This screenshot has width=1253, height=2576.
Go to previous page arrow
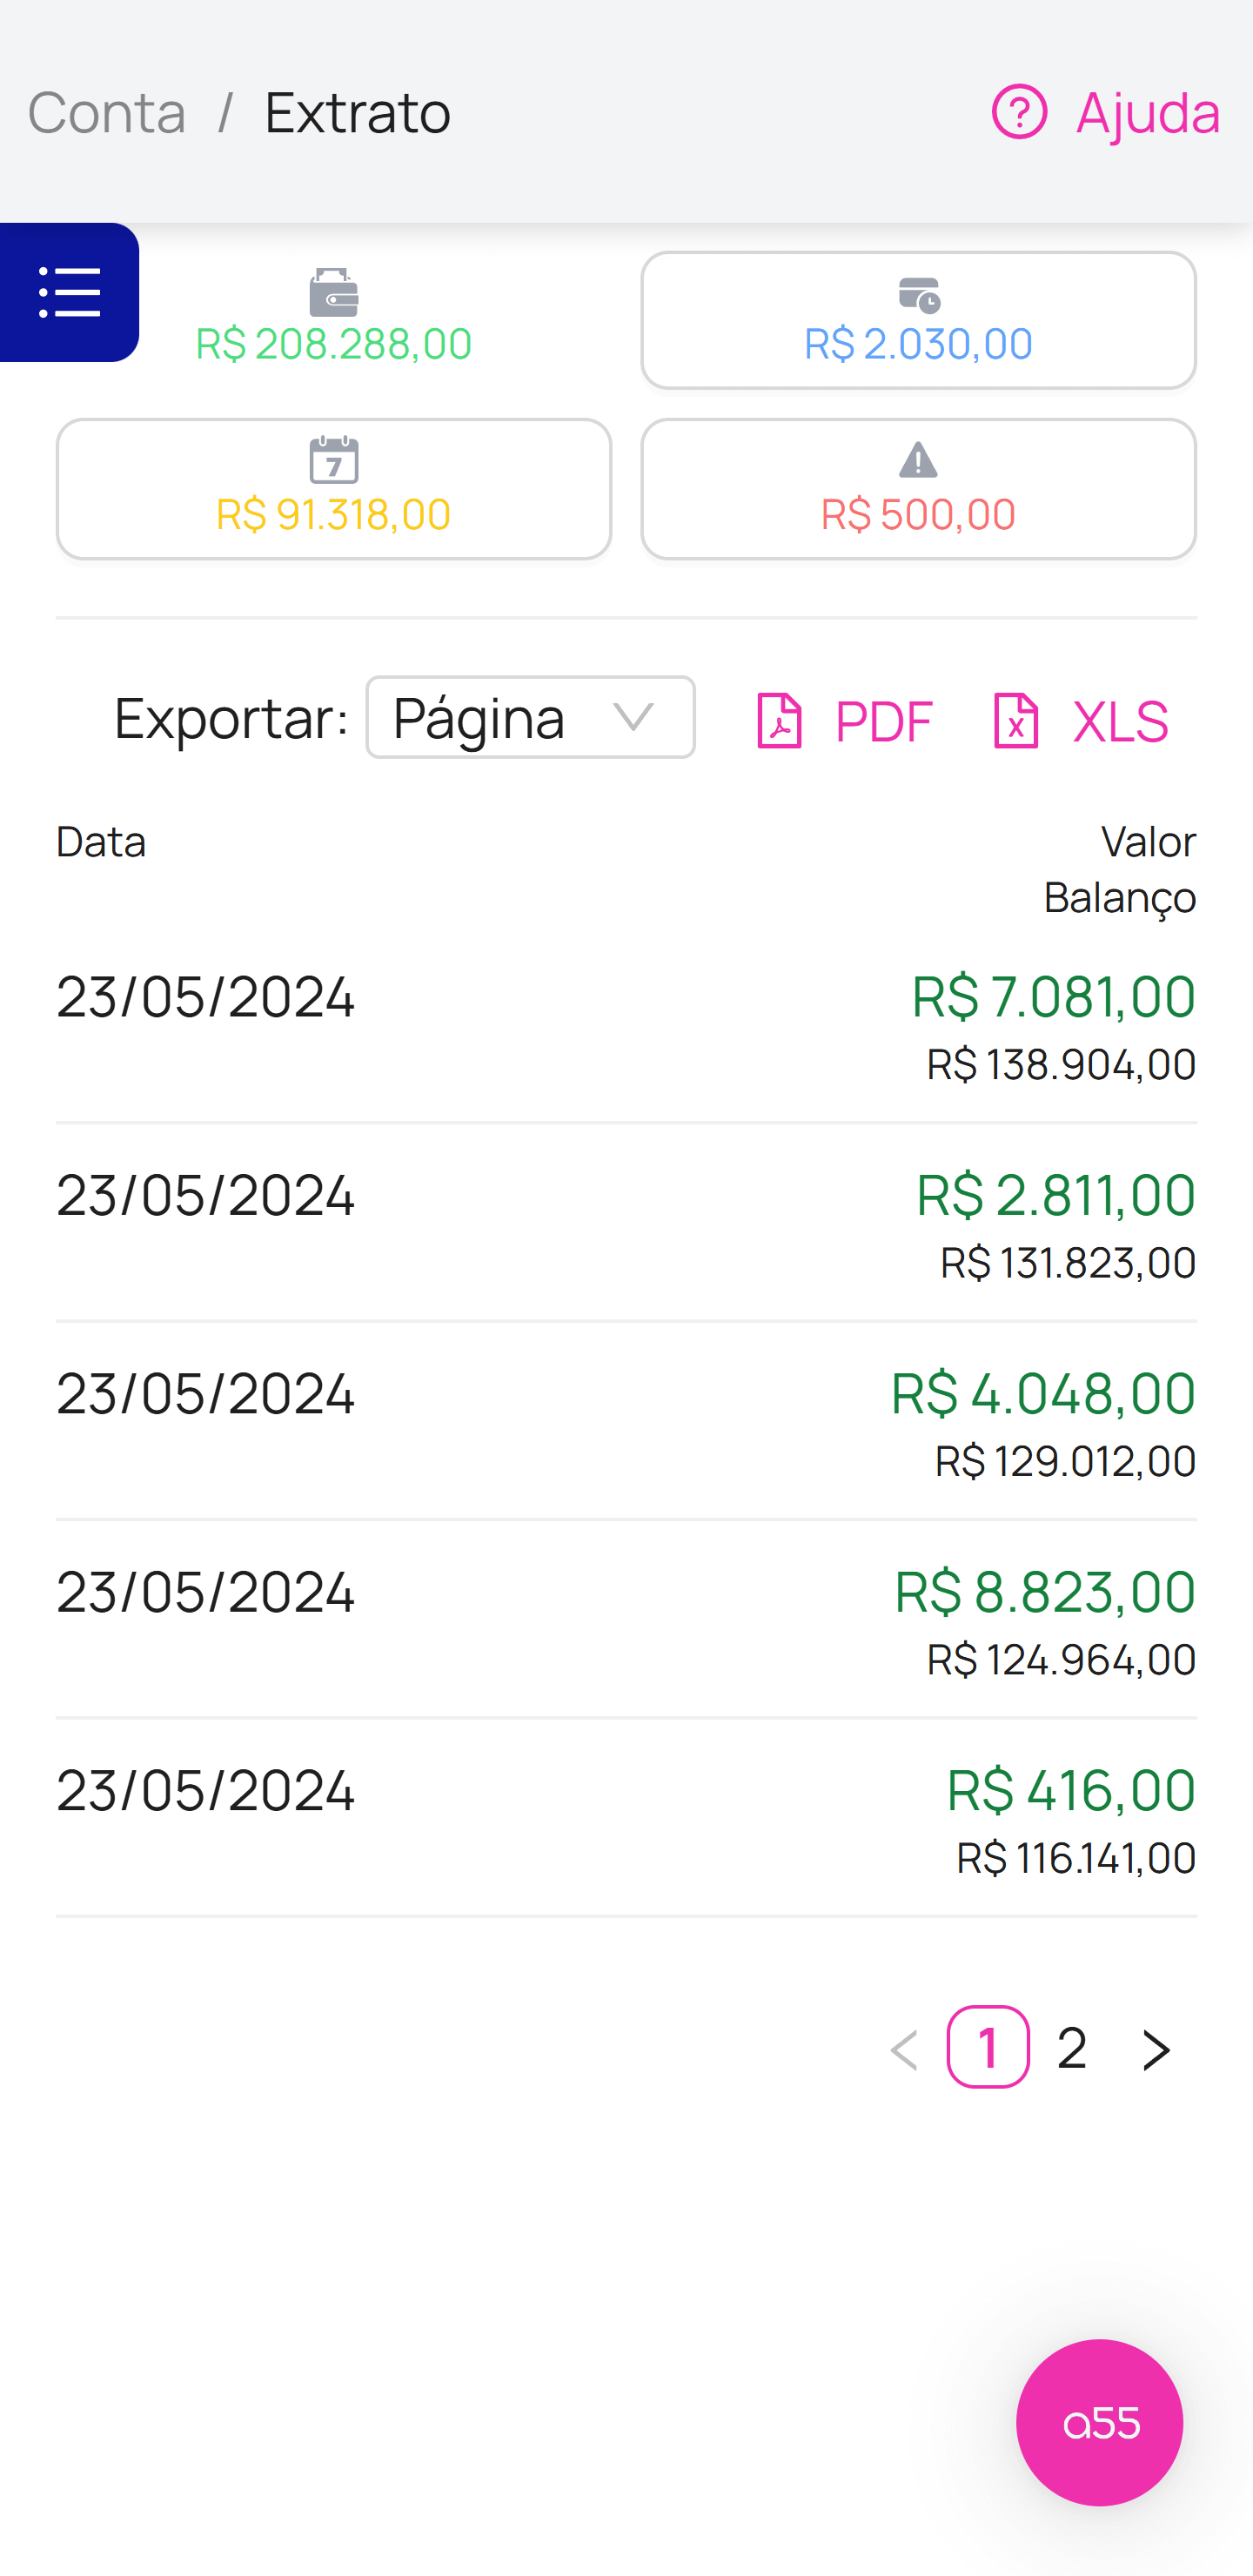(x=904, y=2049)
